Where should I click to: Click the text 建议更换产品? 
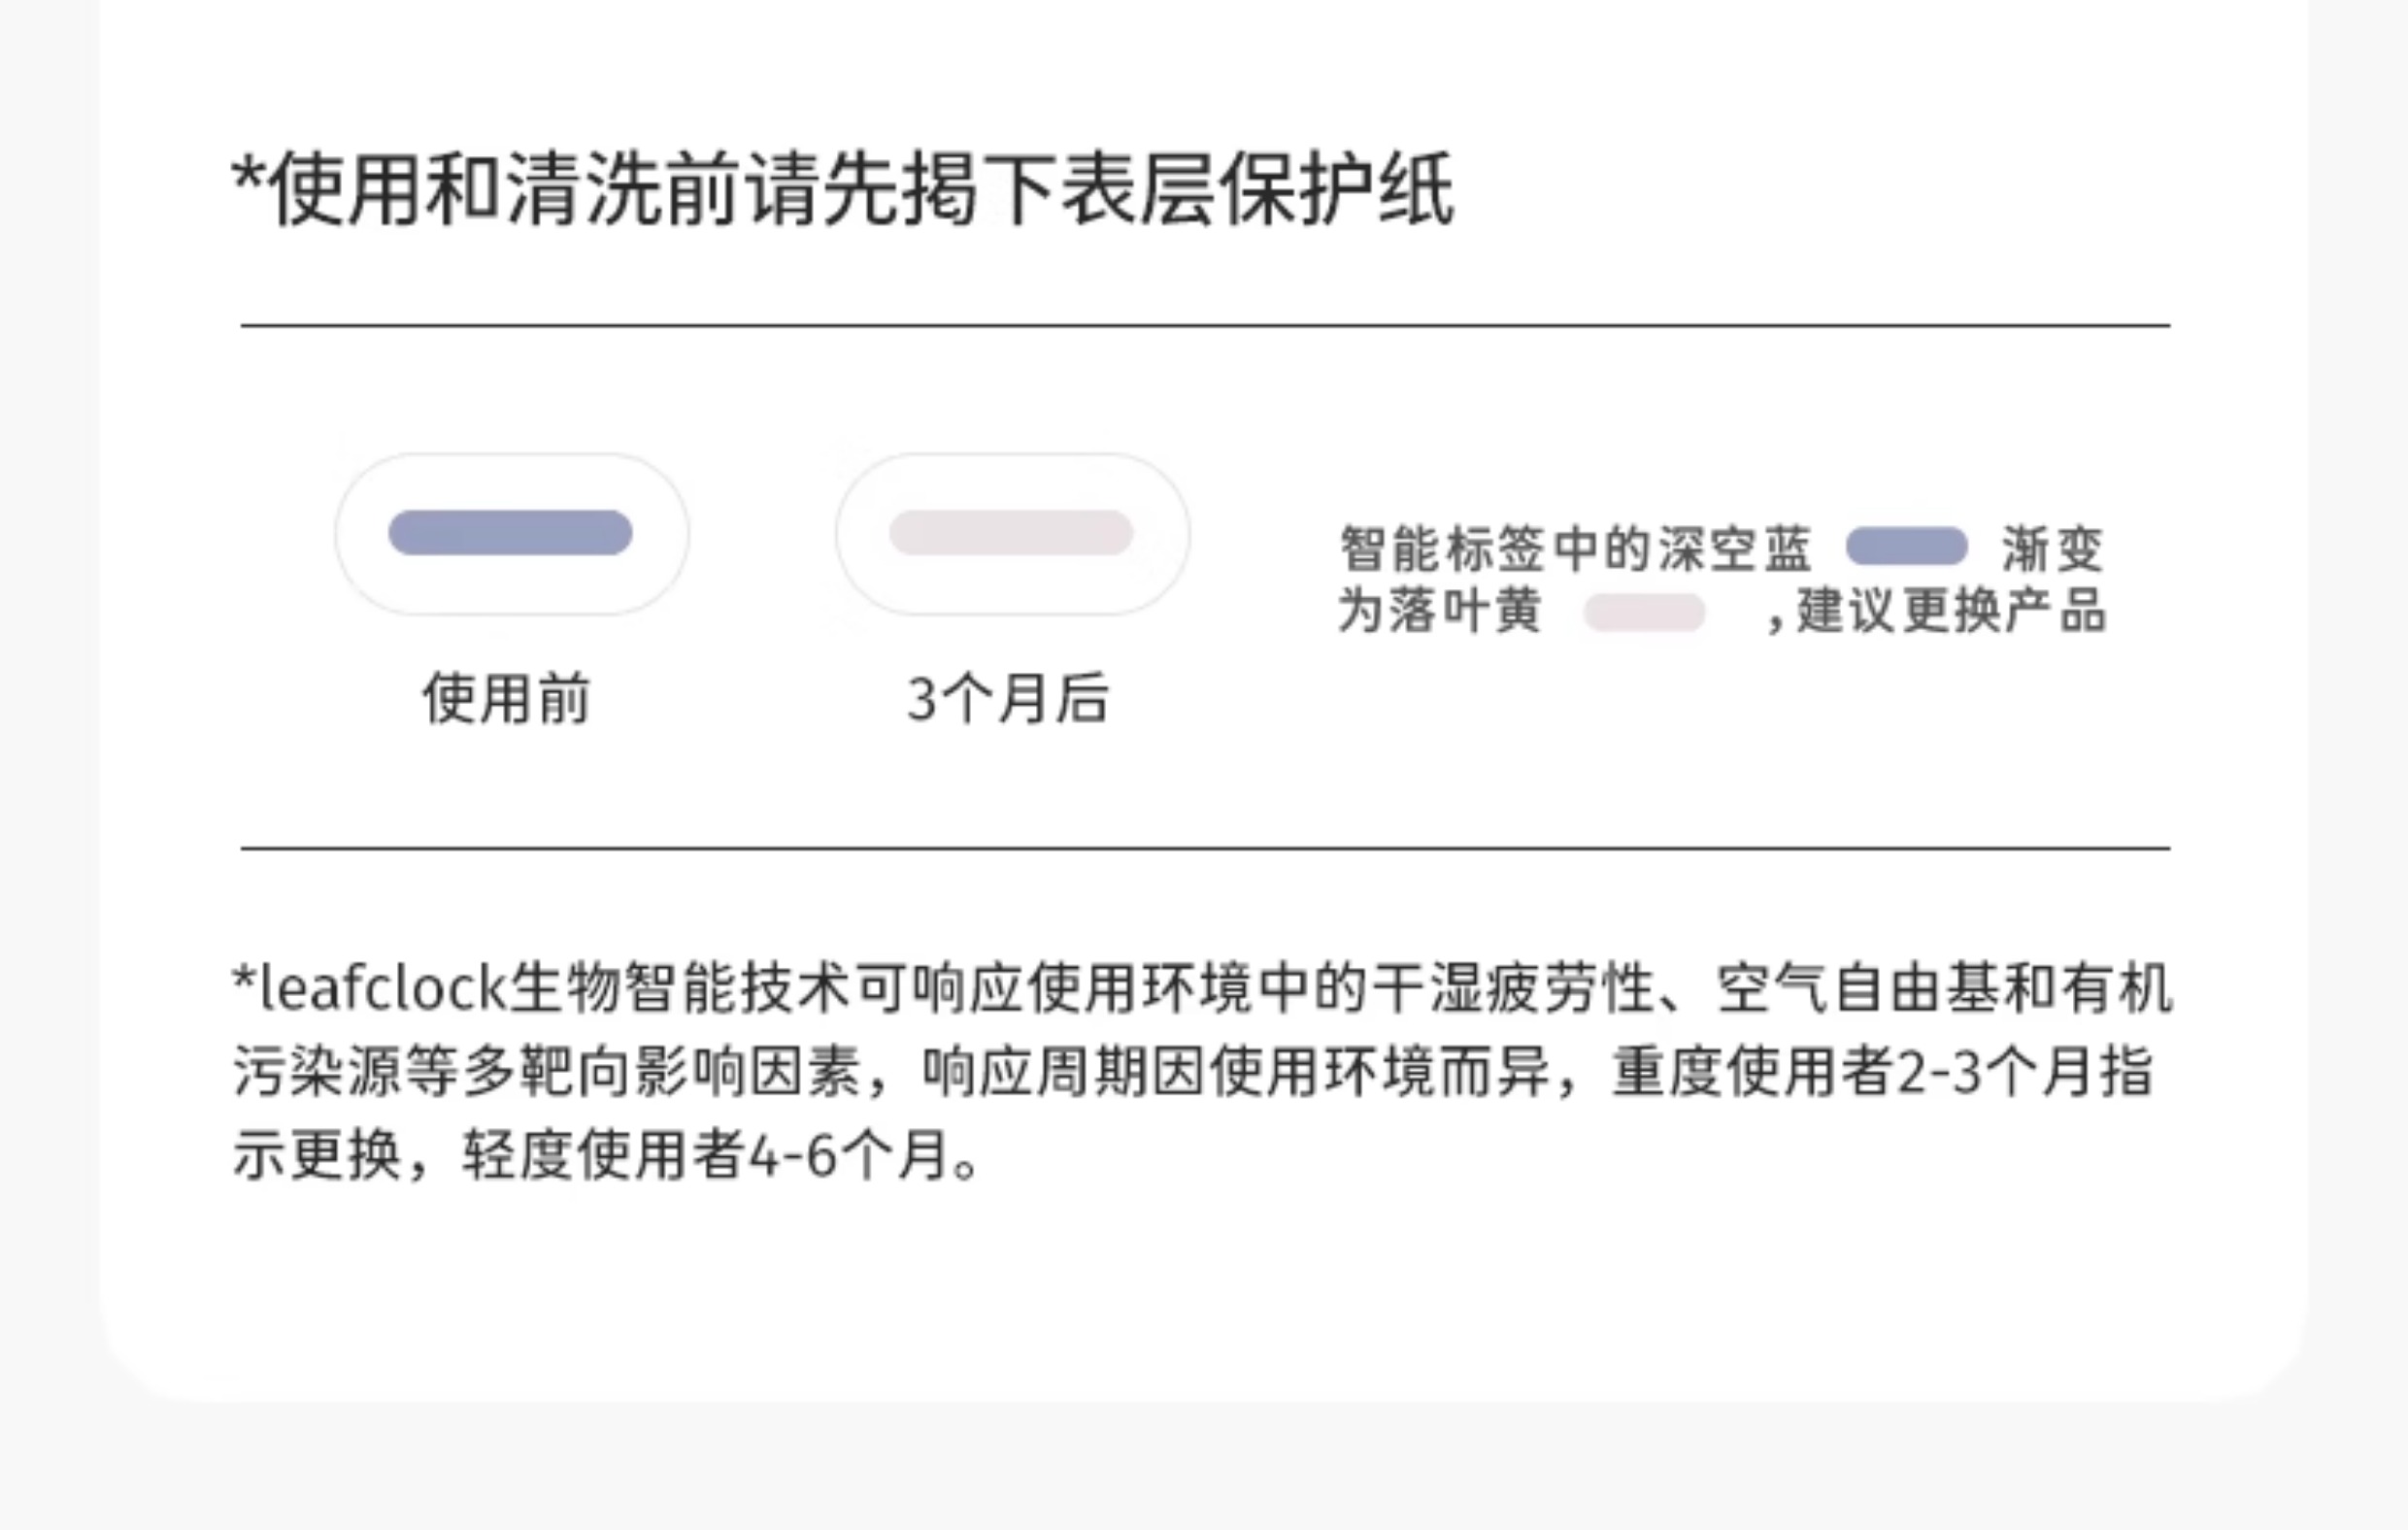pyautogui.click(x=1952, y=610)
